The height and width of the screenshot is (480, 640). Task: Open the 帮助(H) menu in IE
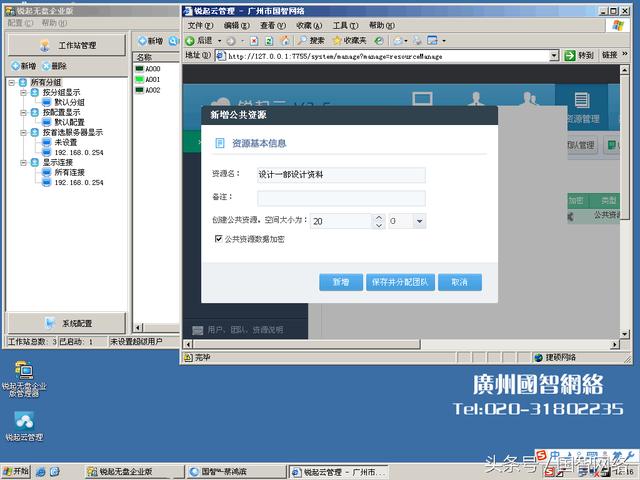[x=382, y=25]
